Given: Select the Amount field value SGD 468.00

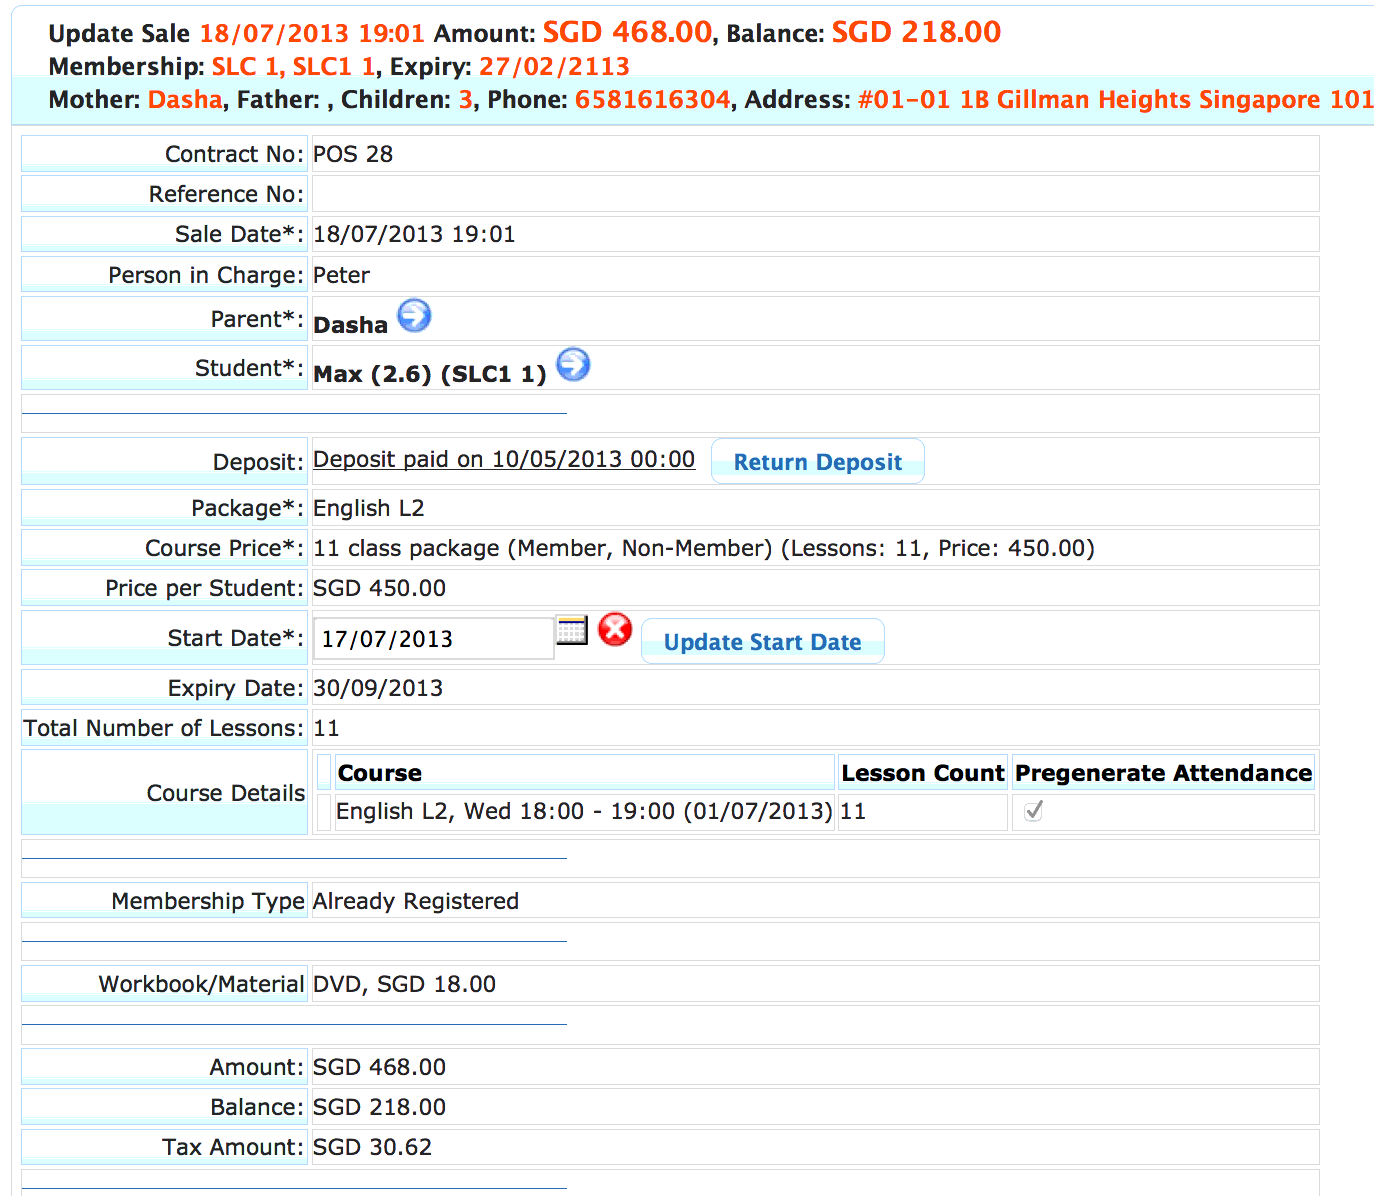Looking at the screenshot, I should [380, 1067].
